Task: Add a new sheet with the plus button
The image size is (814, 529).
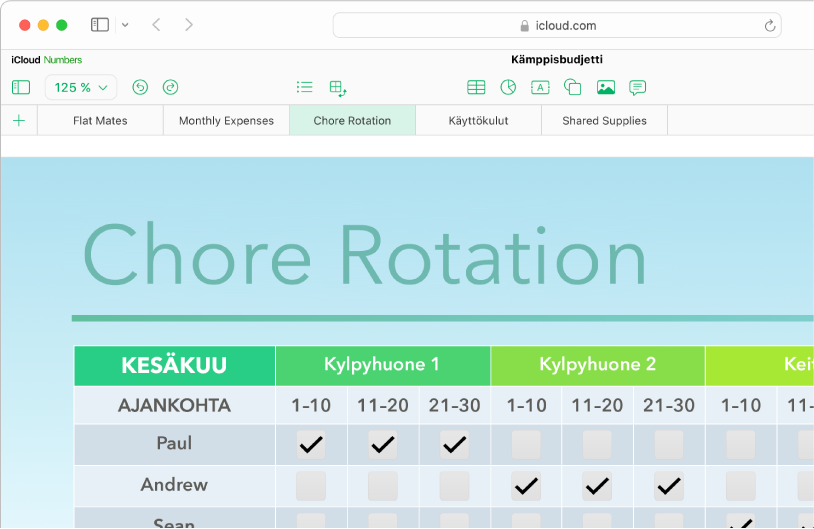Action: (x=19, y=121)
